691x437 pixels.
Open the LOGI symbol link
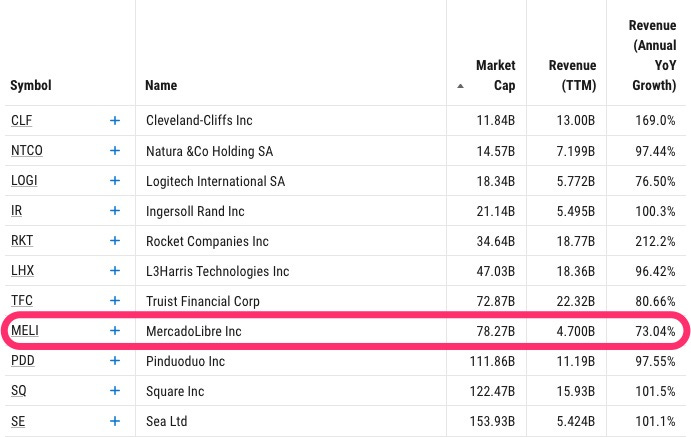pyautogui.click(x=24, y=180)
